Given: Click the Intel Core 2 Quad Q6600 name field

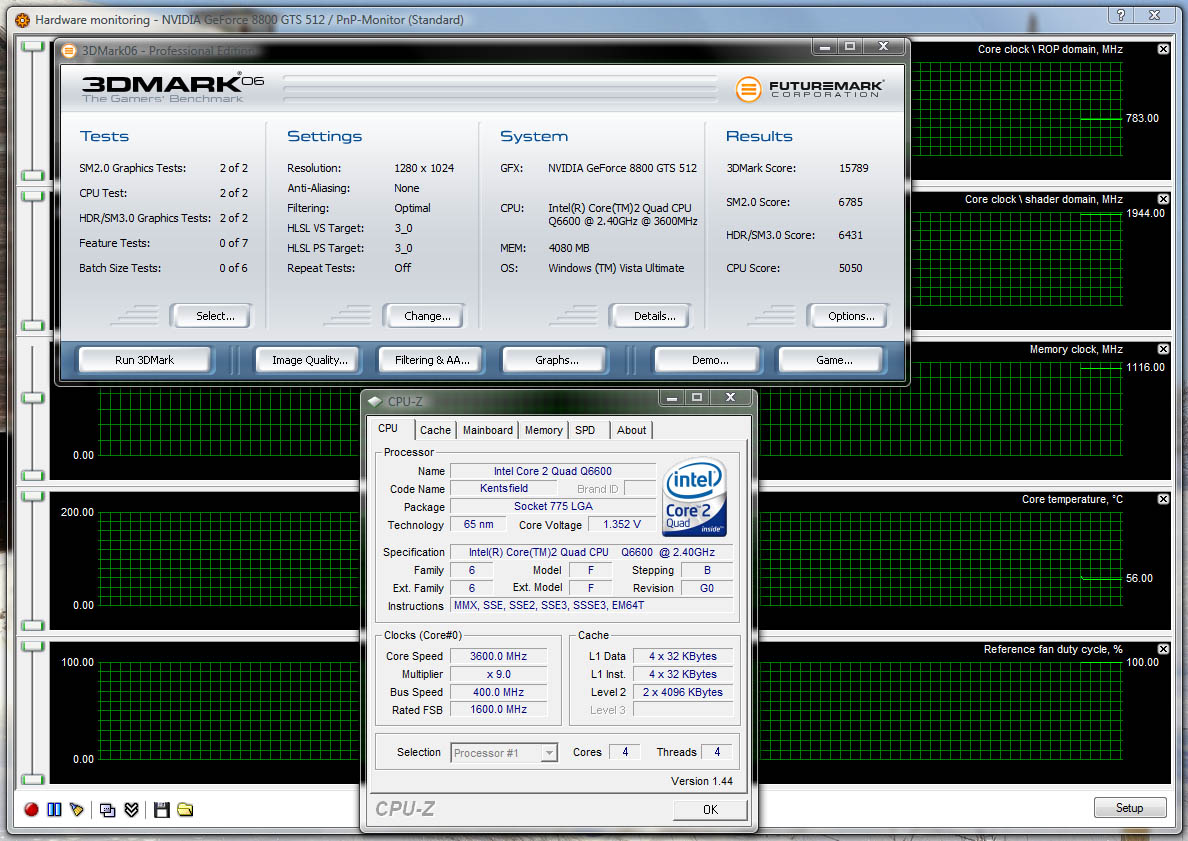Looking at the screenshot, I should coord(552,471).
